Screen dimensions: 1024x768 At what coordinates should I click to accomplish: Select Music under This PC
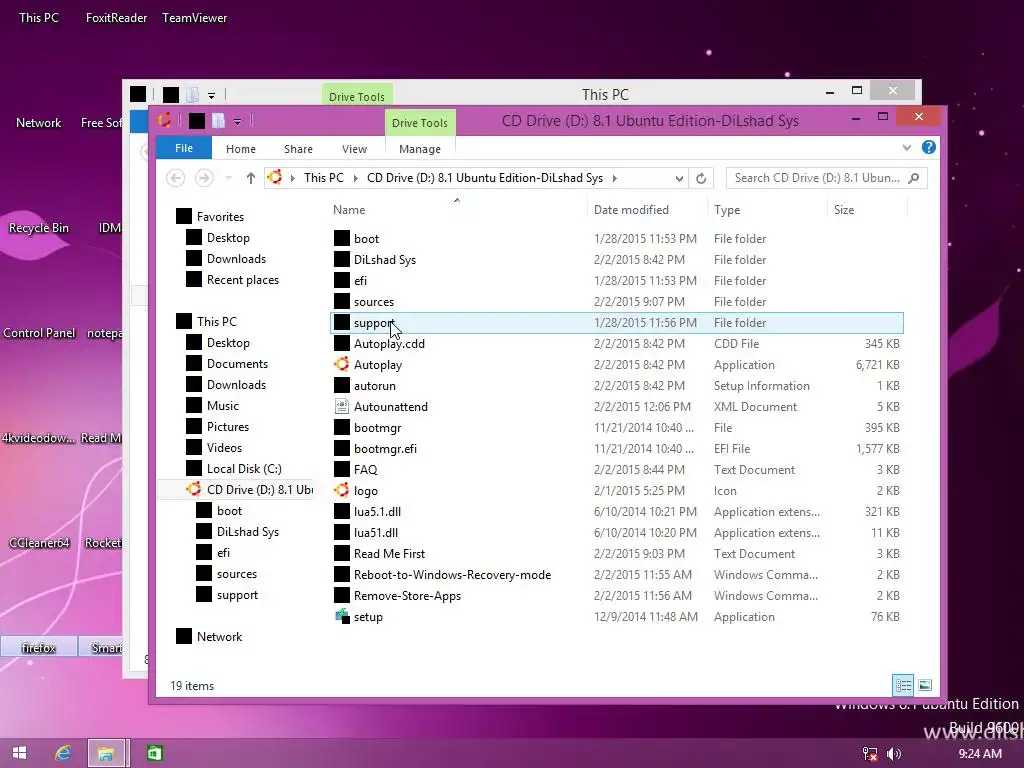pyautogui.click(x=223, y=406)
